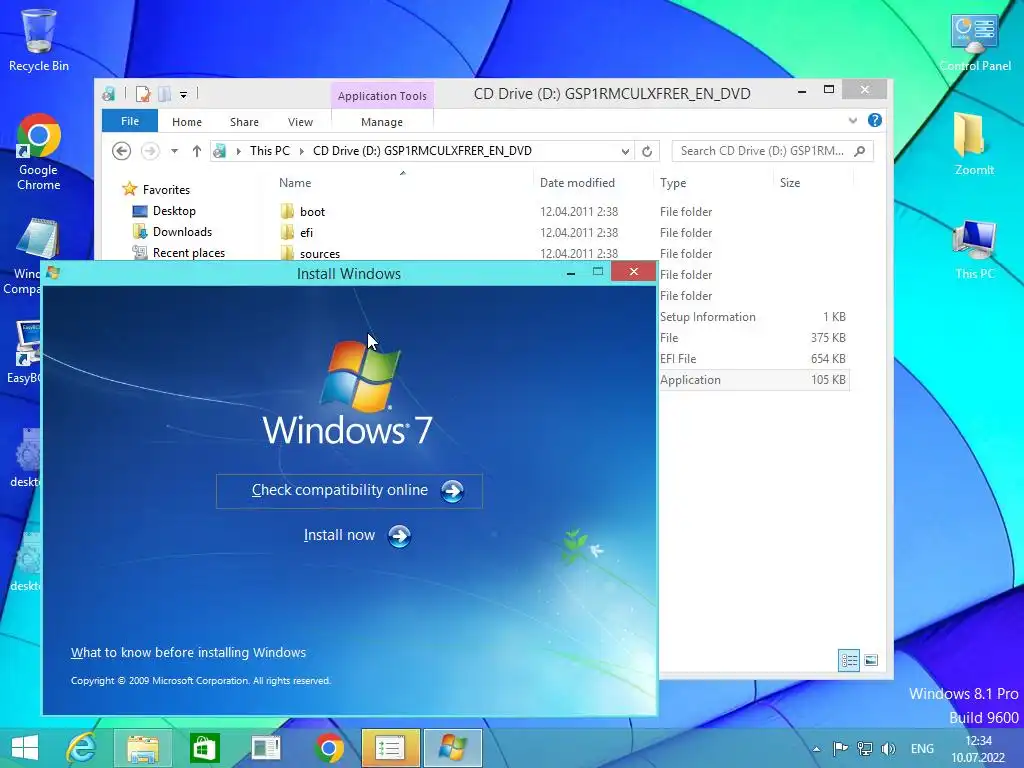Open Action Center flag icon
The image size is (1024, 768).
coord(841,748)
